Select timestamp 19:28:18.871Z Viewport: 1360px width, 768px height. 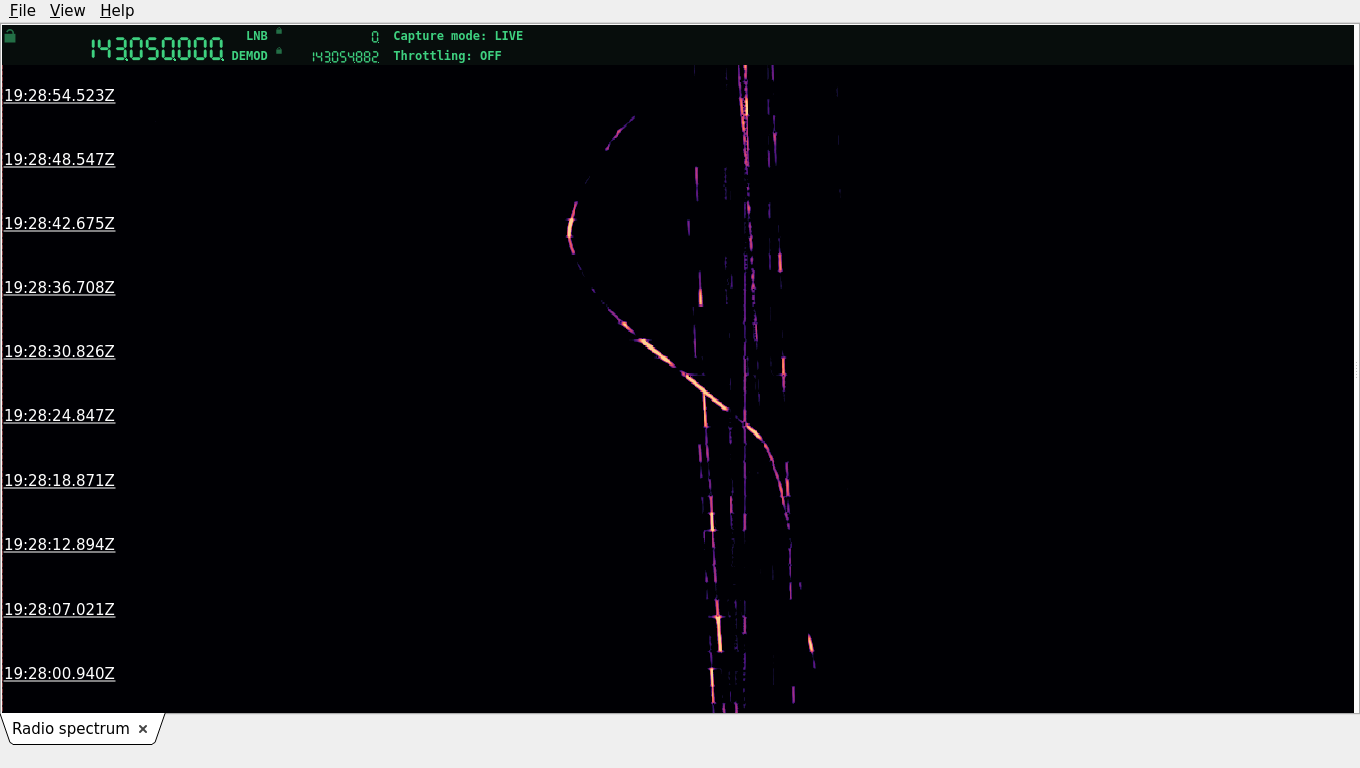tap(60, 480)
